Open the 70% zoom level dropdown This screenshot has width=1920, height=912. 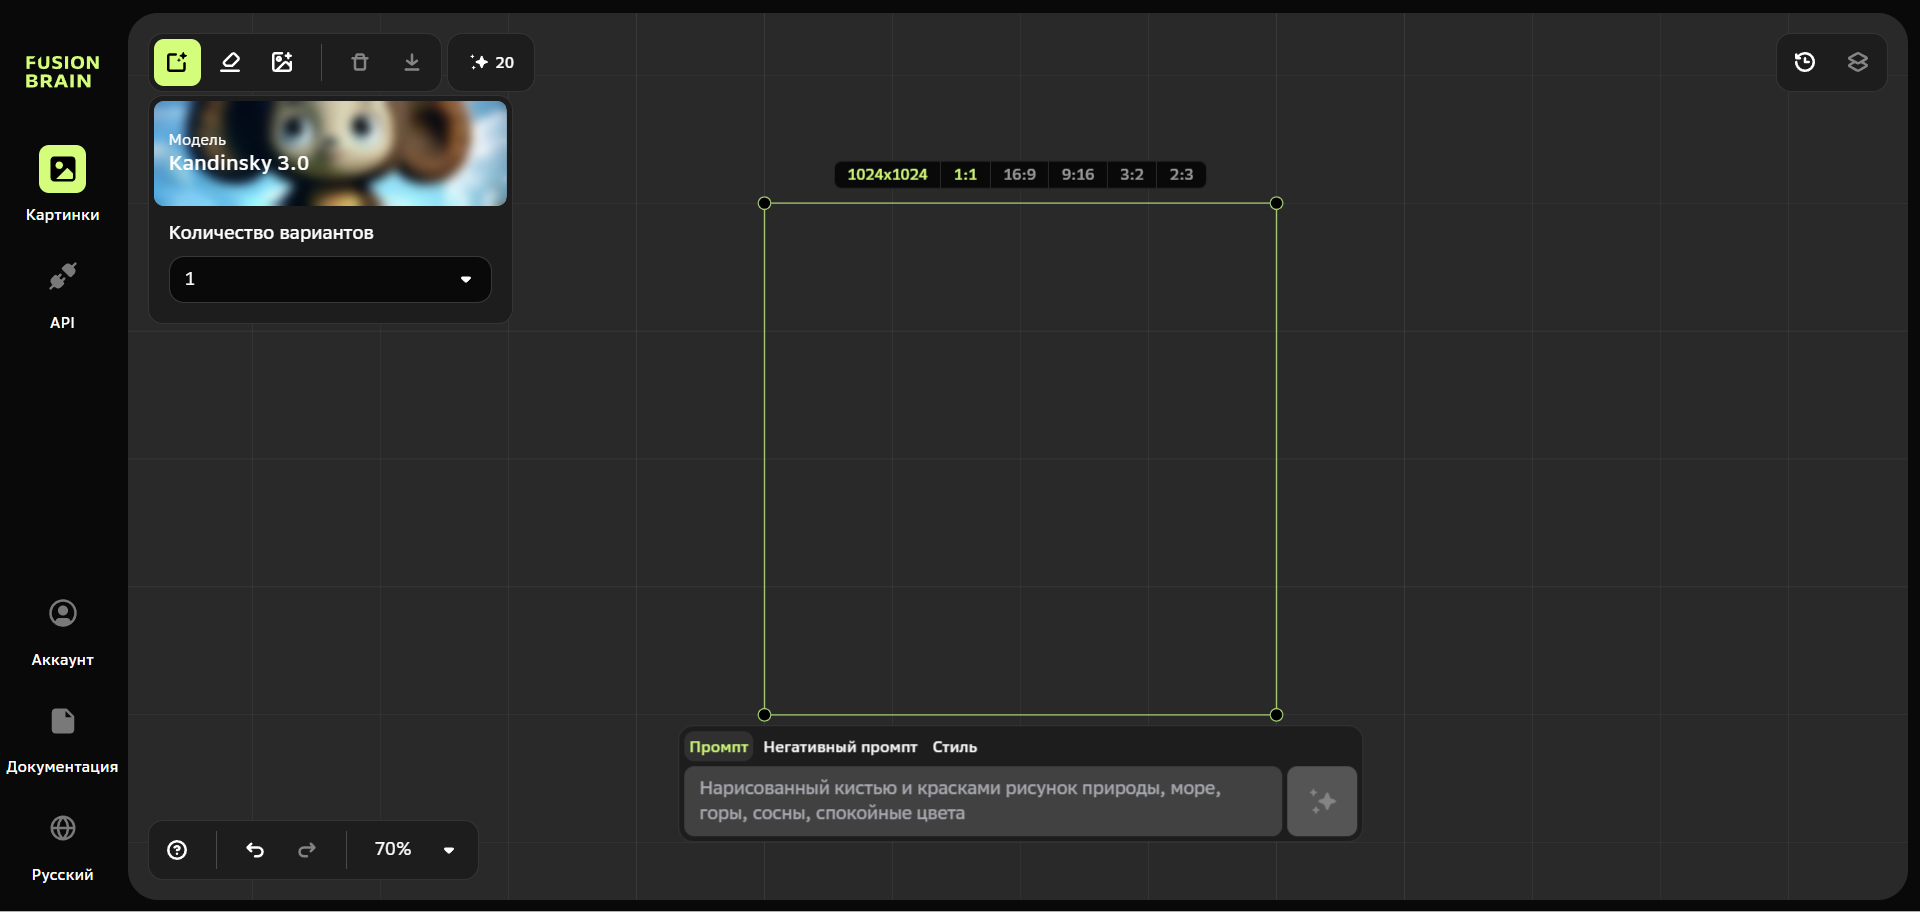(x=414, y=850)
